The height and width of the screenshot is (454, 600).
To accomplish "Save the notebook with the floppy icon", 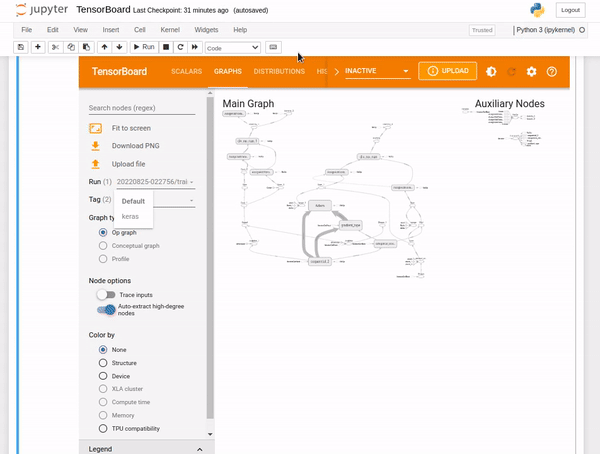I will point(21,47).
